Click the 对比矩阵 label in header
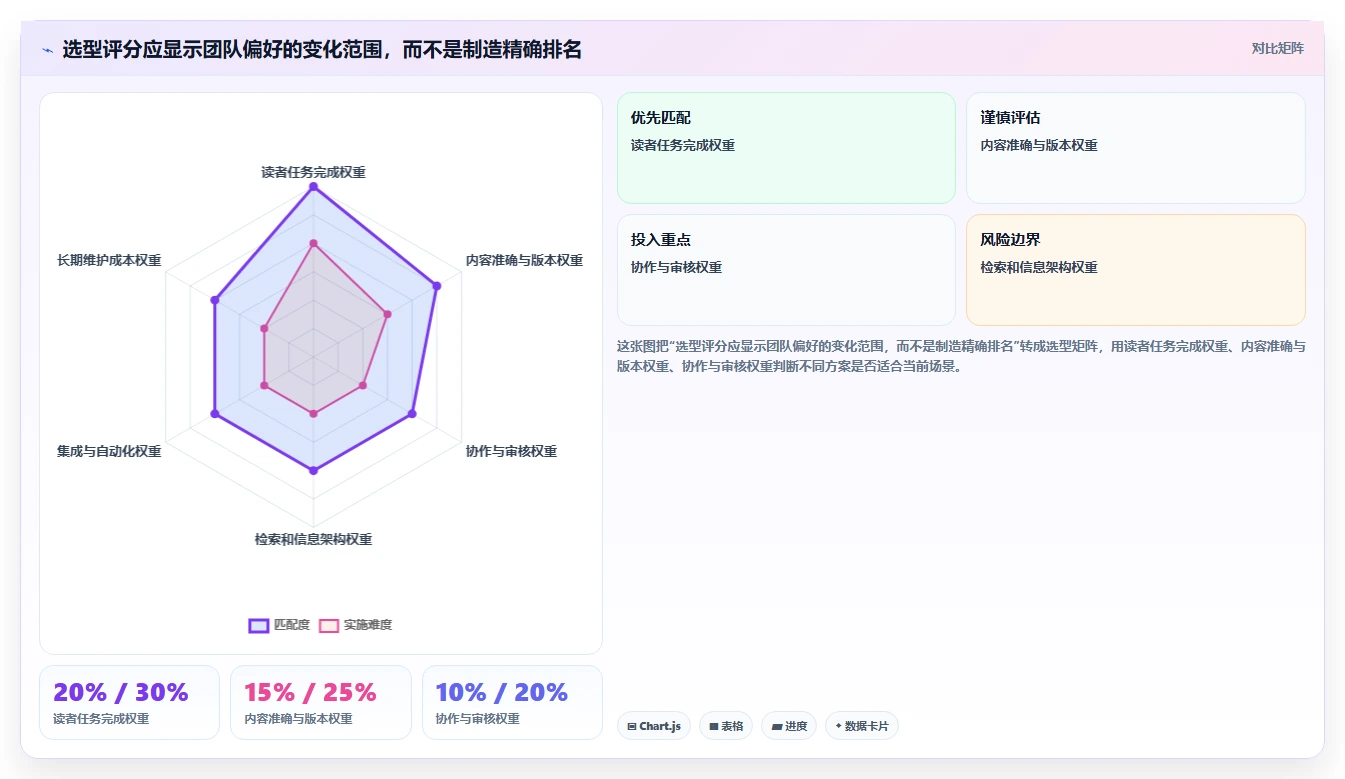 click(x=1277, y=48)
